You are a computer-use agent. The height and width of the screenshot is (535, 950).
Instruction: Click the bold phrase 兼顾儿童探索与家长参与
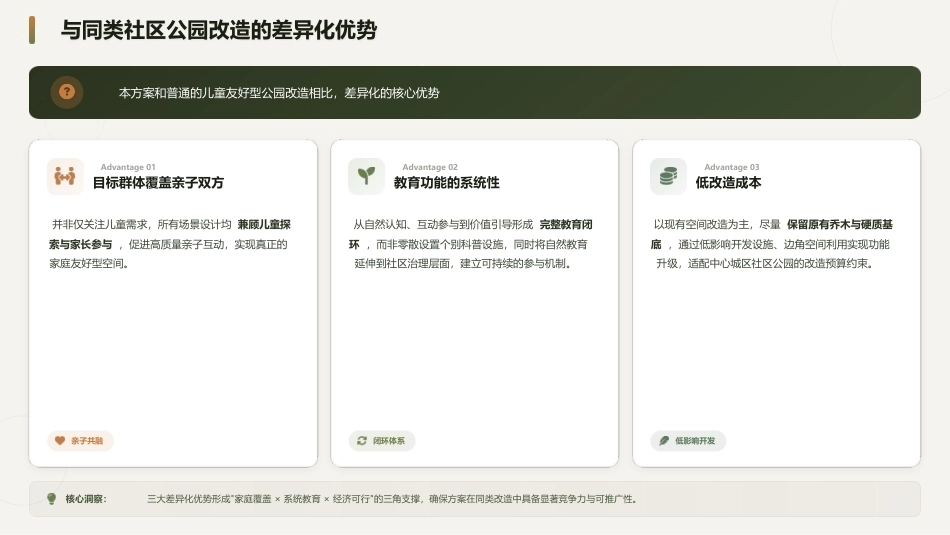170,234
